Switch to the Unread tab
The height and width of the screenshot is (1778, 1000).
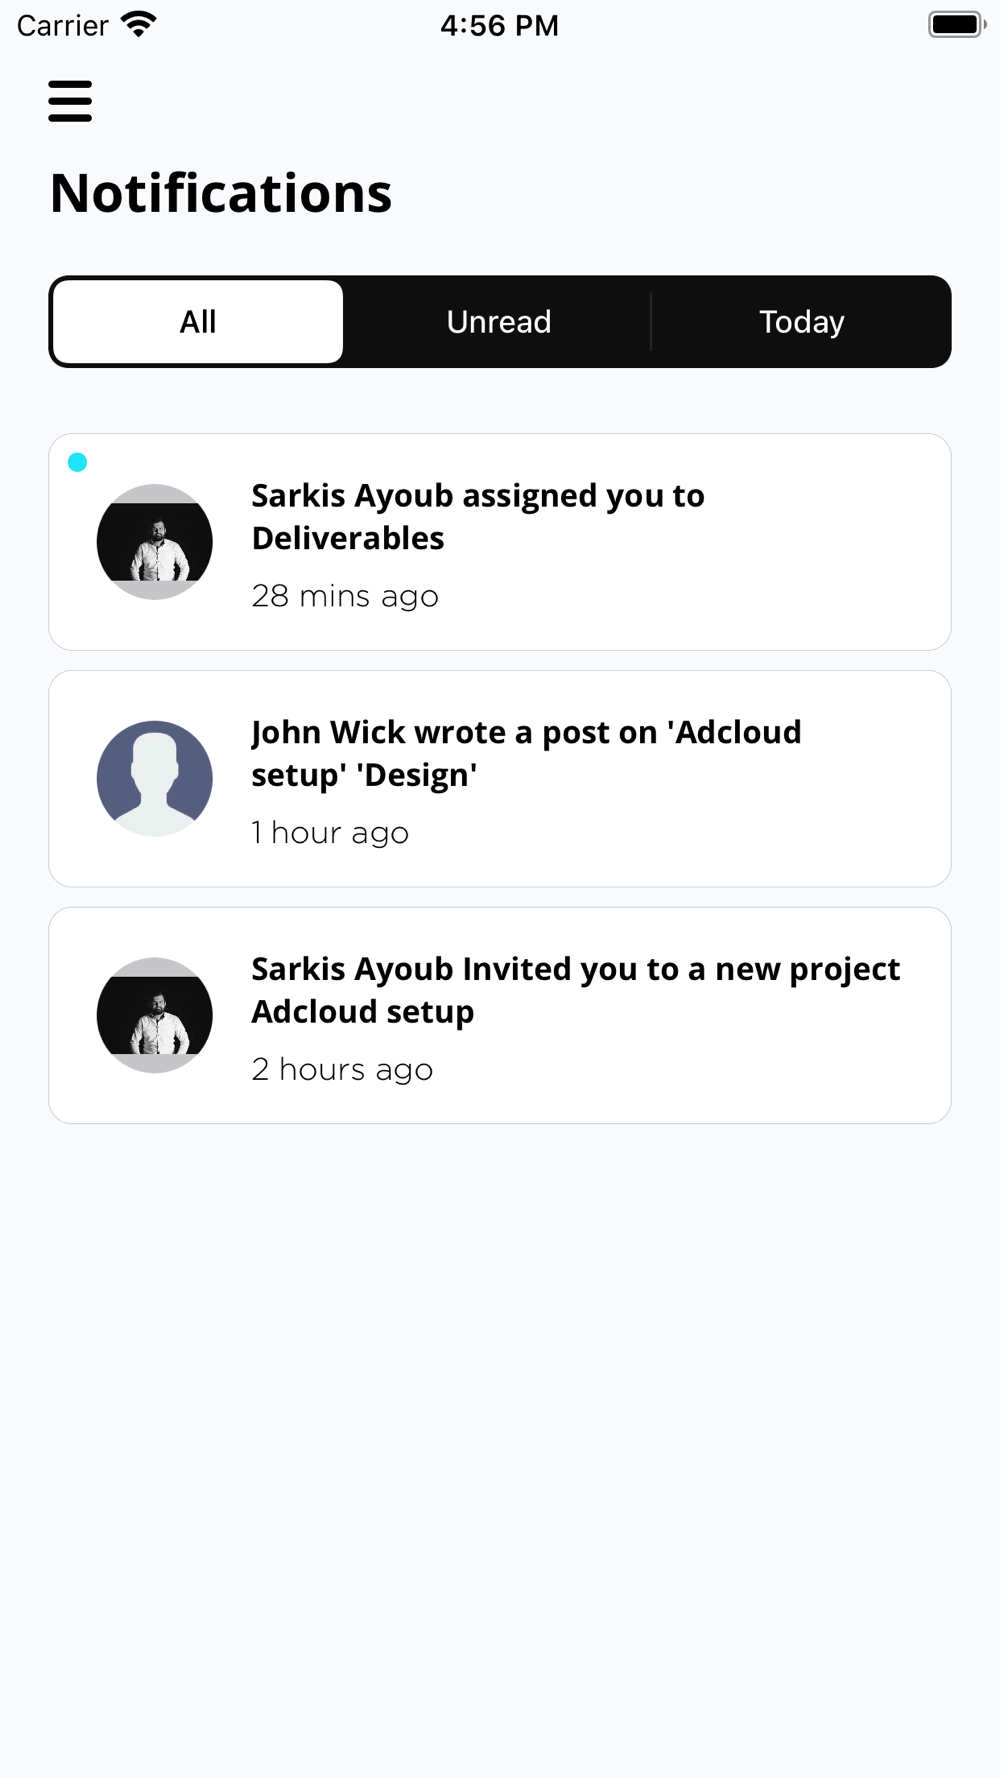499,322
